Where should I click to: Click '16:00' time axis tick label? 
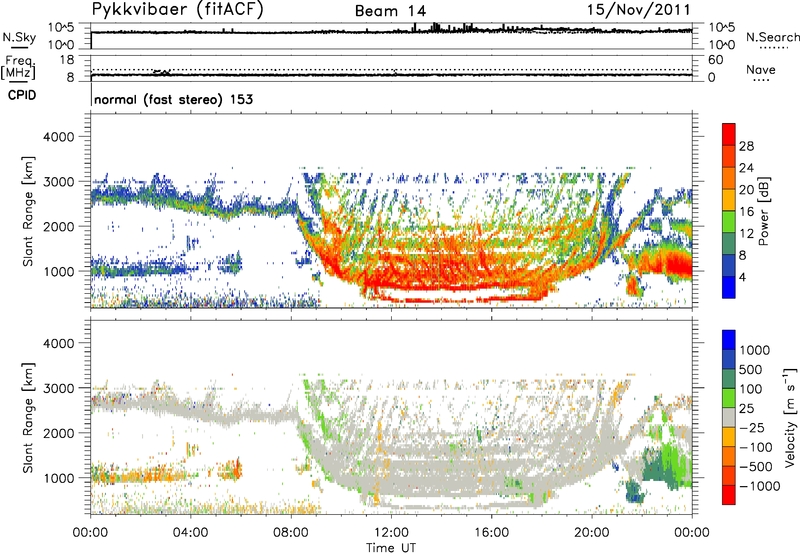(491, 533)
